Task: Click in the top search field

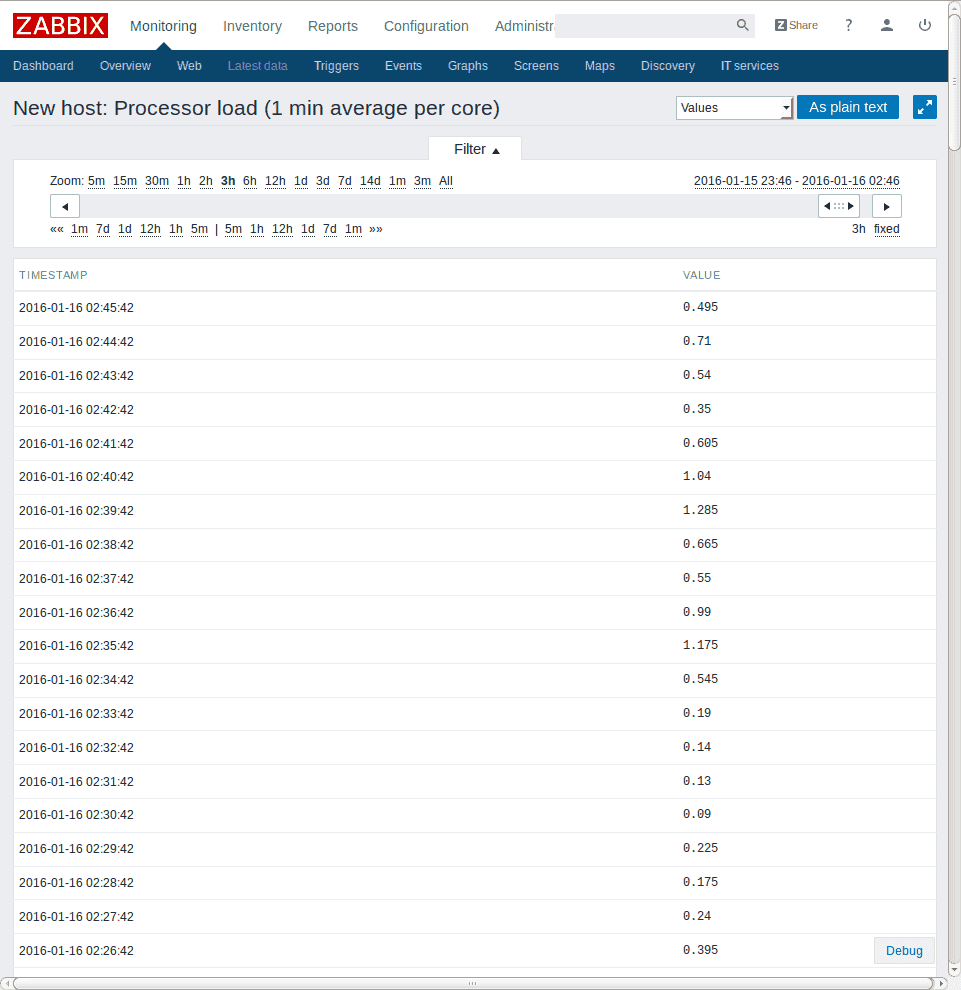Action: pos(644,26)
